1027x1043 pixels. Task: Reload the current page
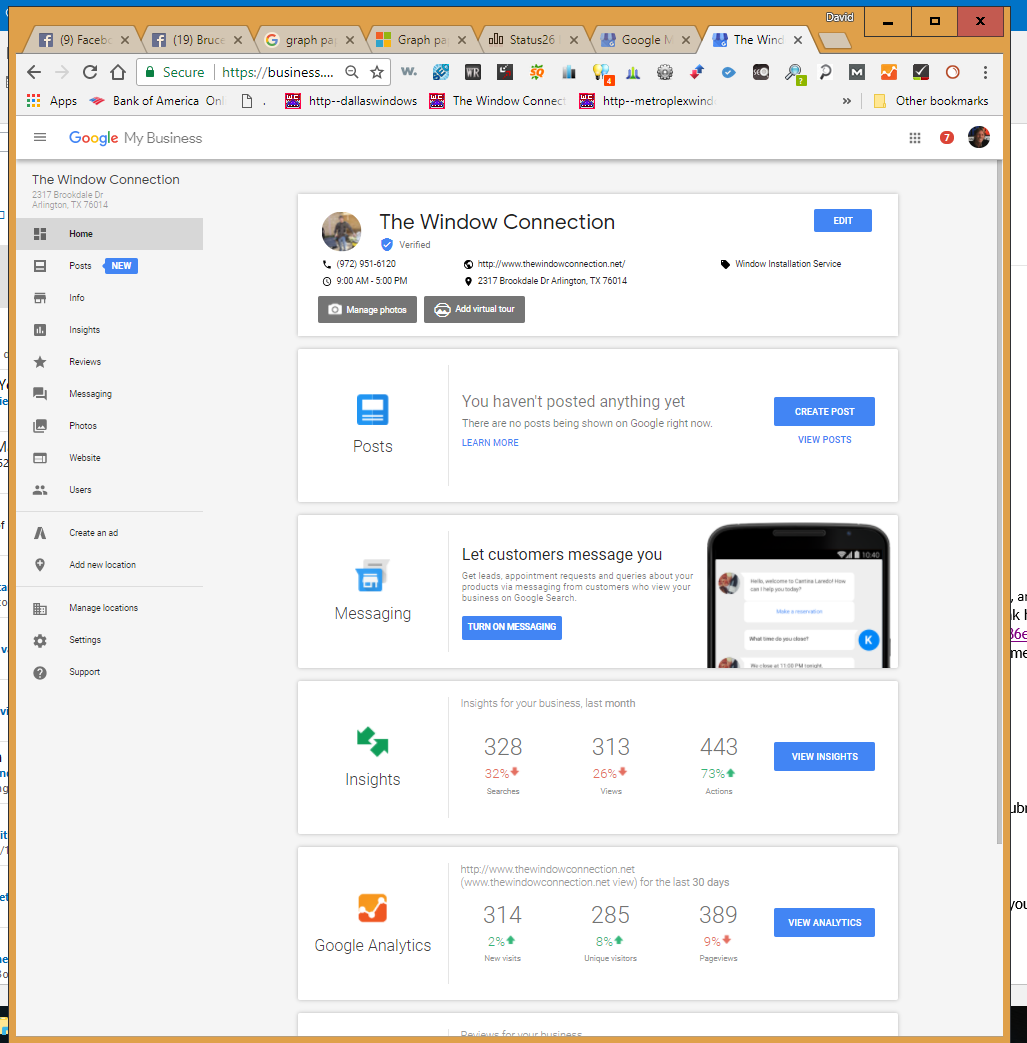(x=90, y=72)
